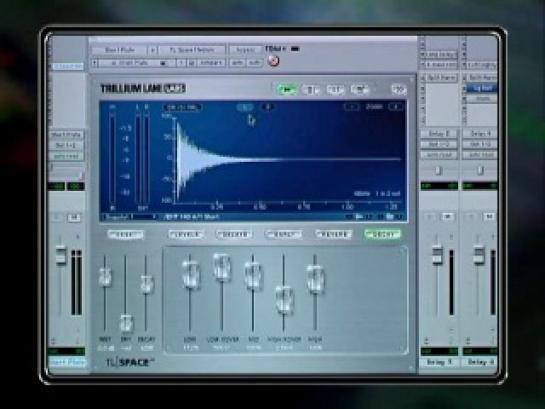Click auto read on Delay 3 channel
This screenshot has height=409, width=545.
[x=439, y=155]
